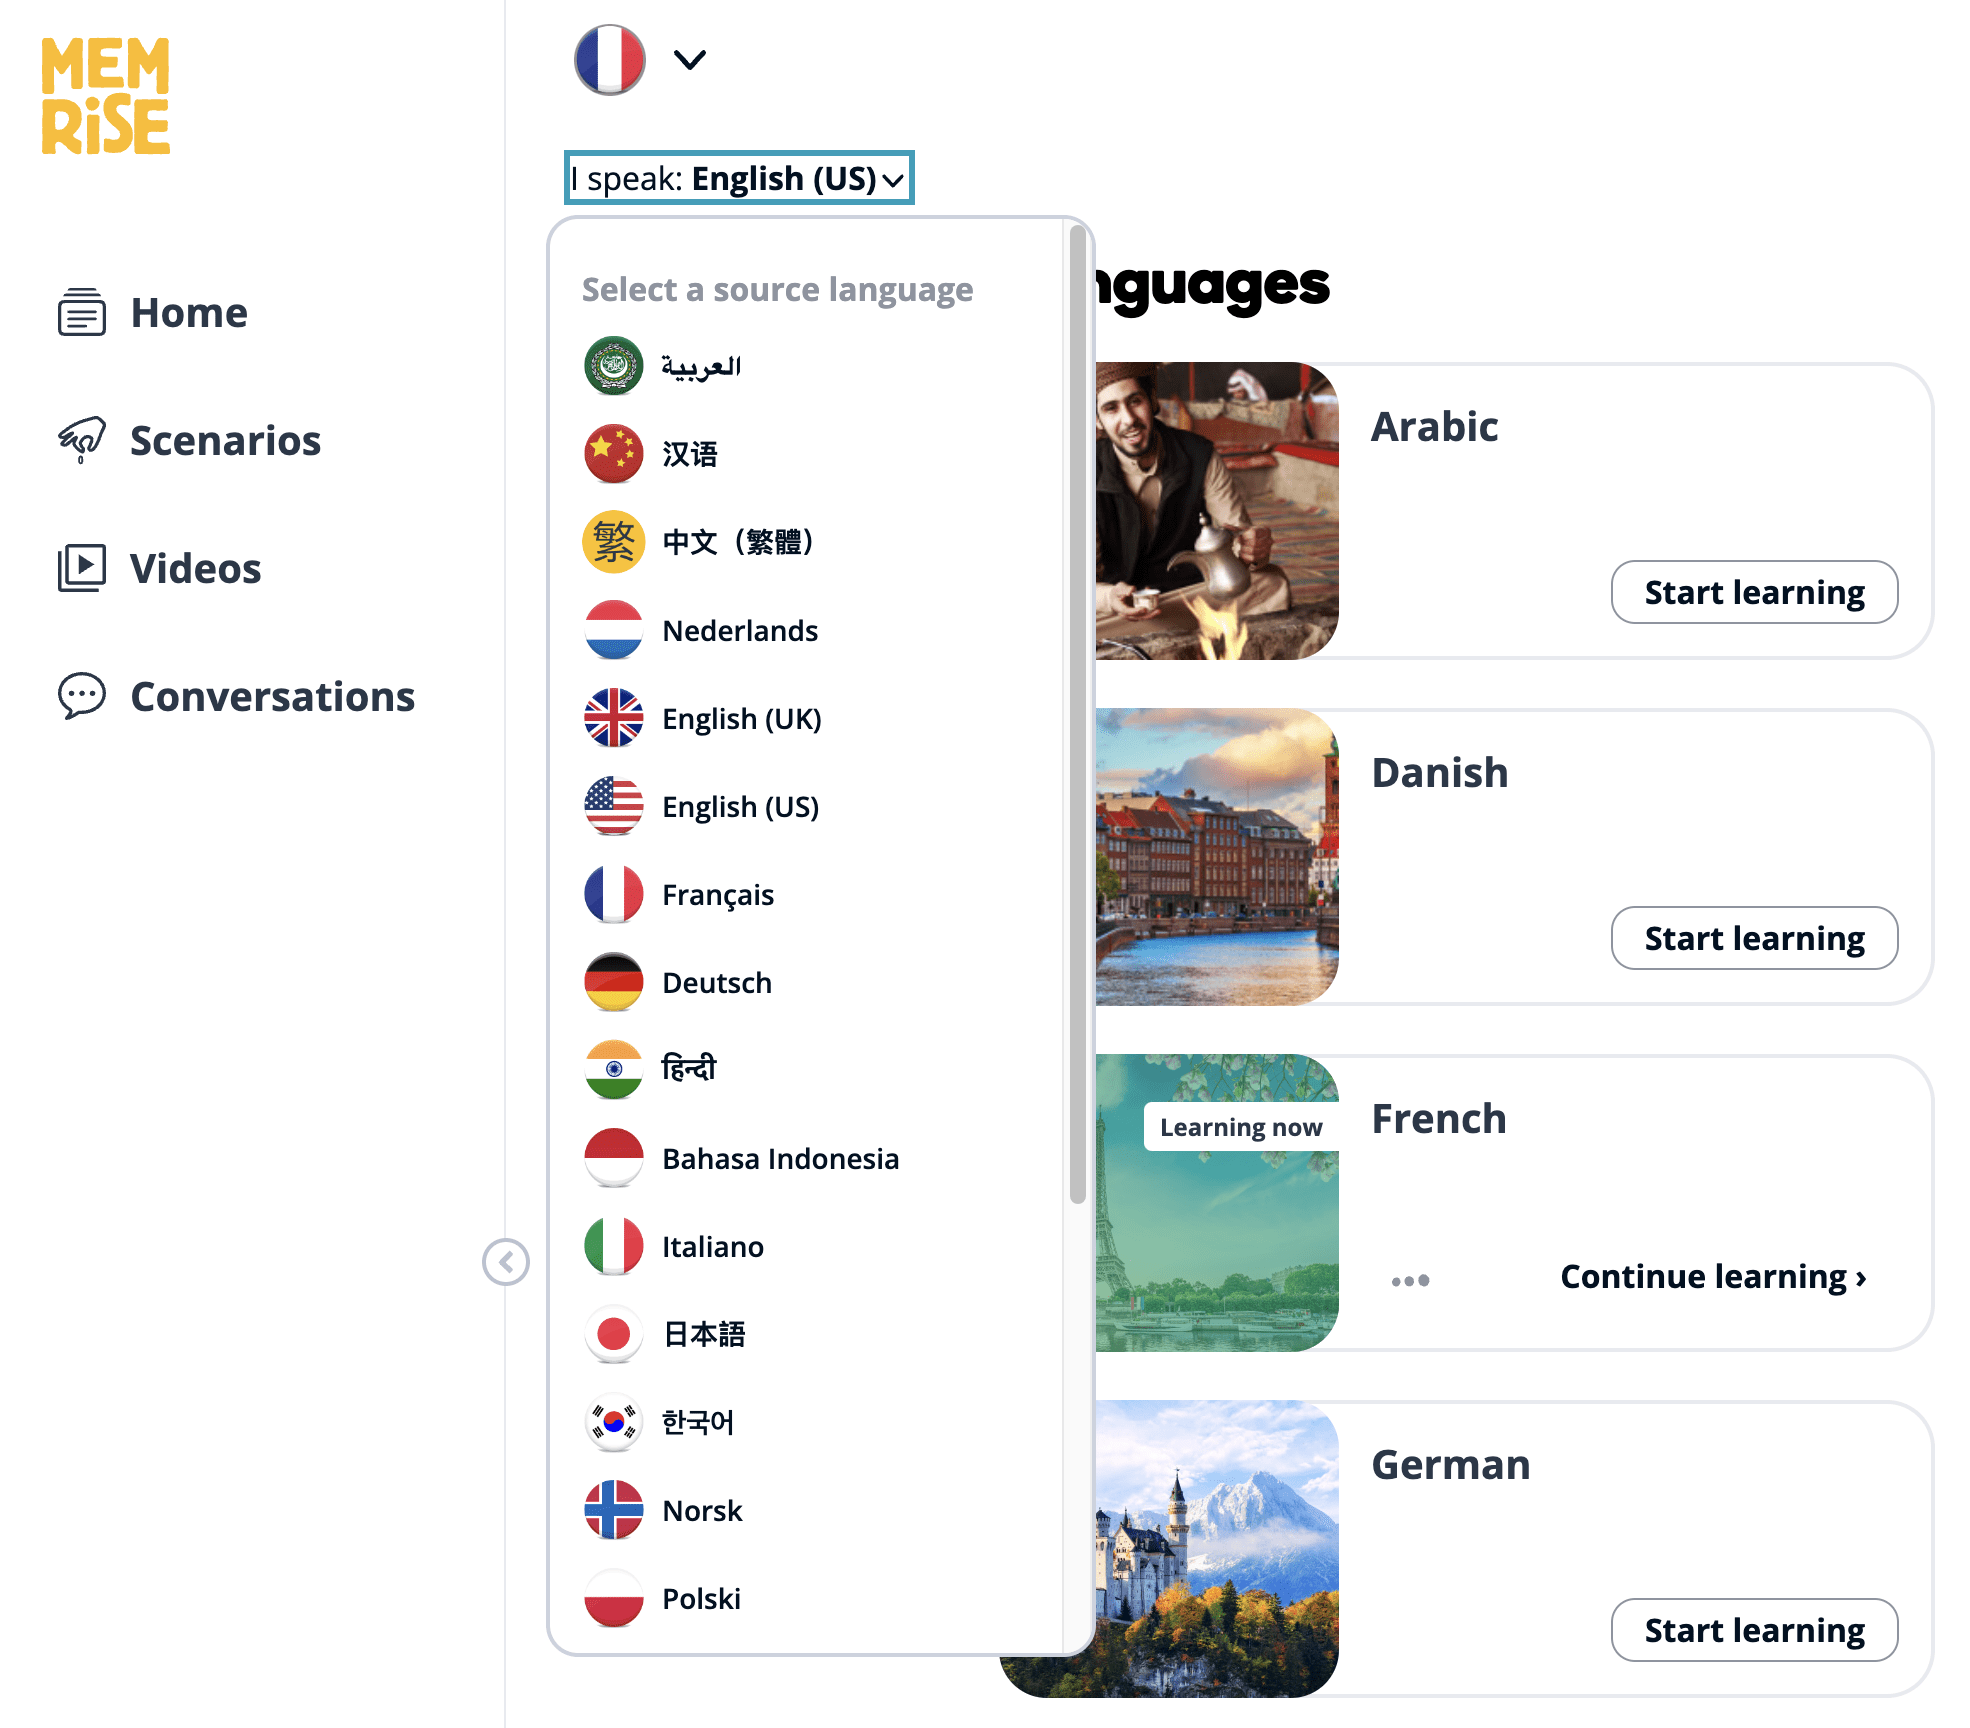
Task: Start learning Arabic
Action: tap(1754, 592)
